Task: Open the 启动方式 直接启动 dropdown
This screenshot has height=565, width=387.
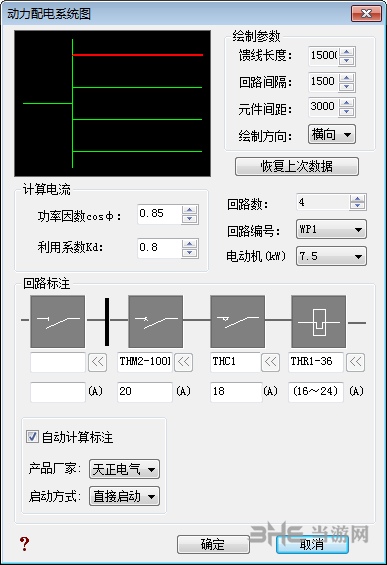Action: point(124,496)
